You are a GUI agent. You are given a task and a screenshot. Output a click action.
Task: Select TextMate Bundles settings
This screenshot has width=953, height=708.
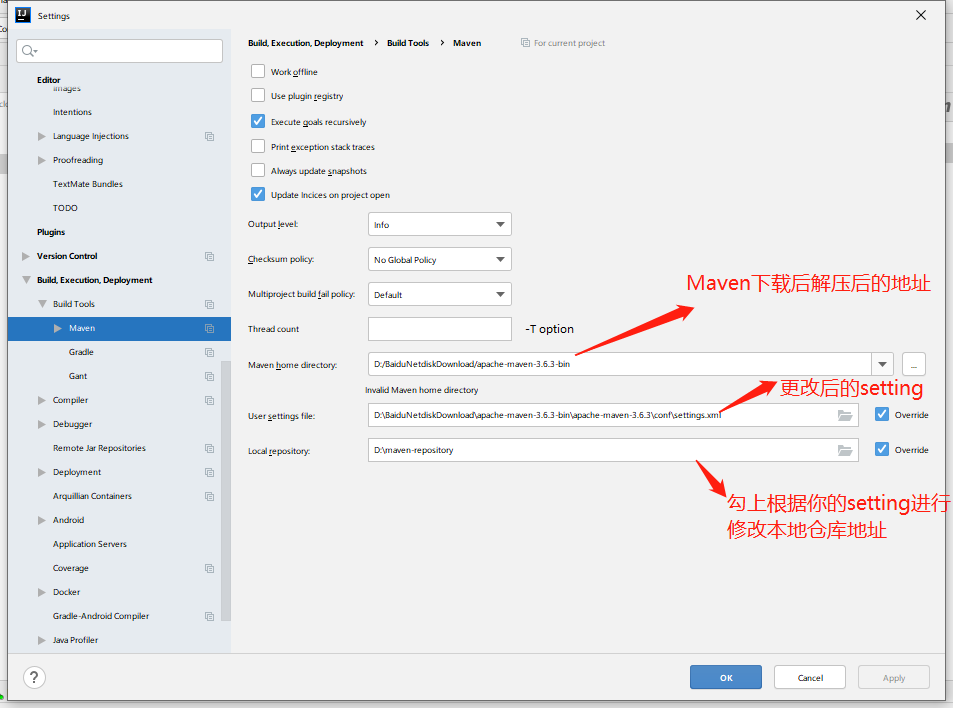(88, 184)
